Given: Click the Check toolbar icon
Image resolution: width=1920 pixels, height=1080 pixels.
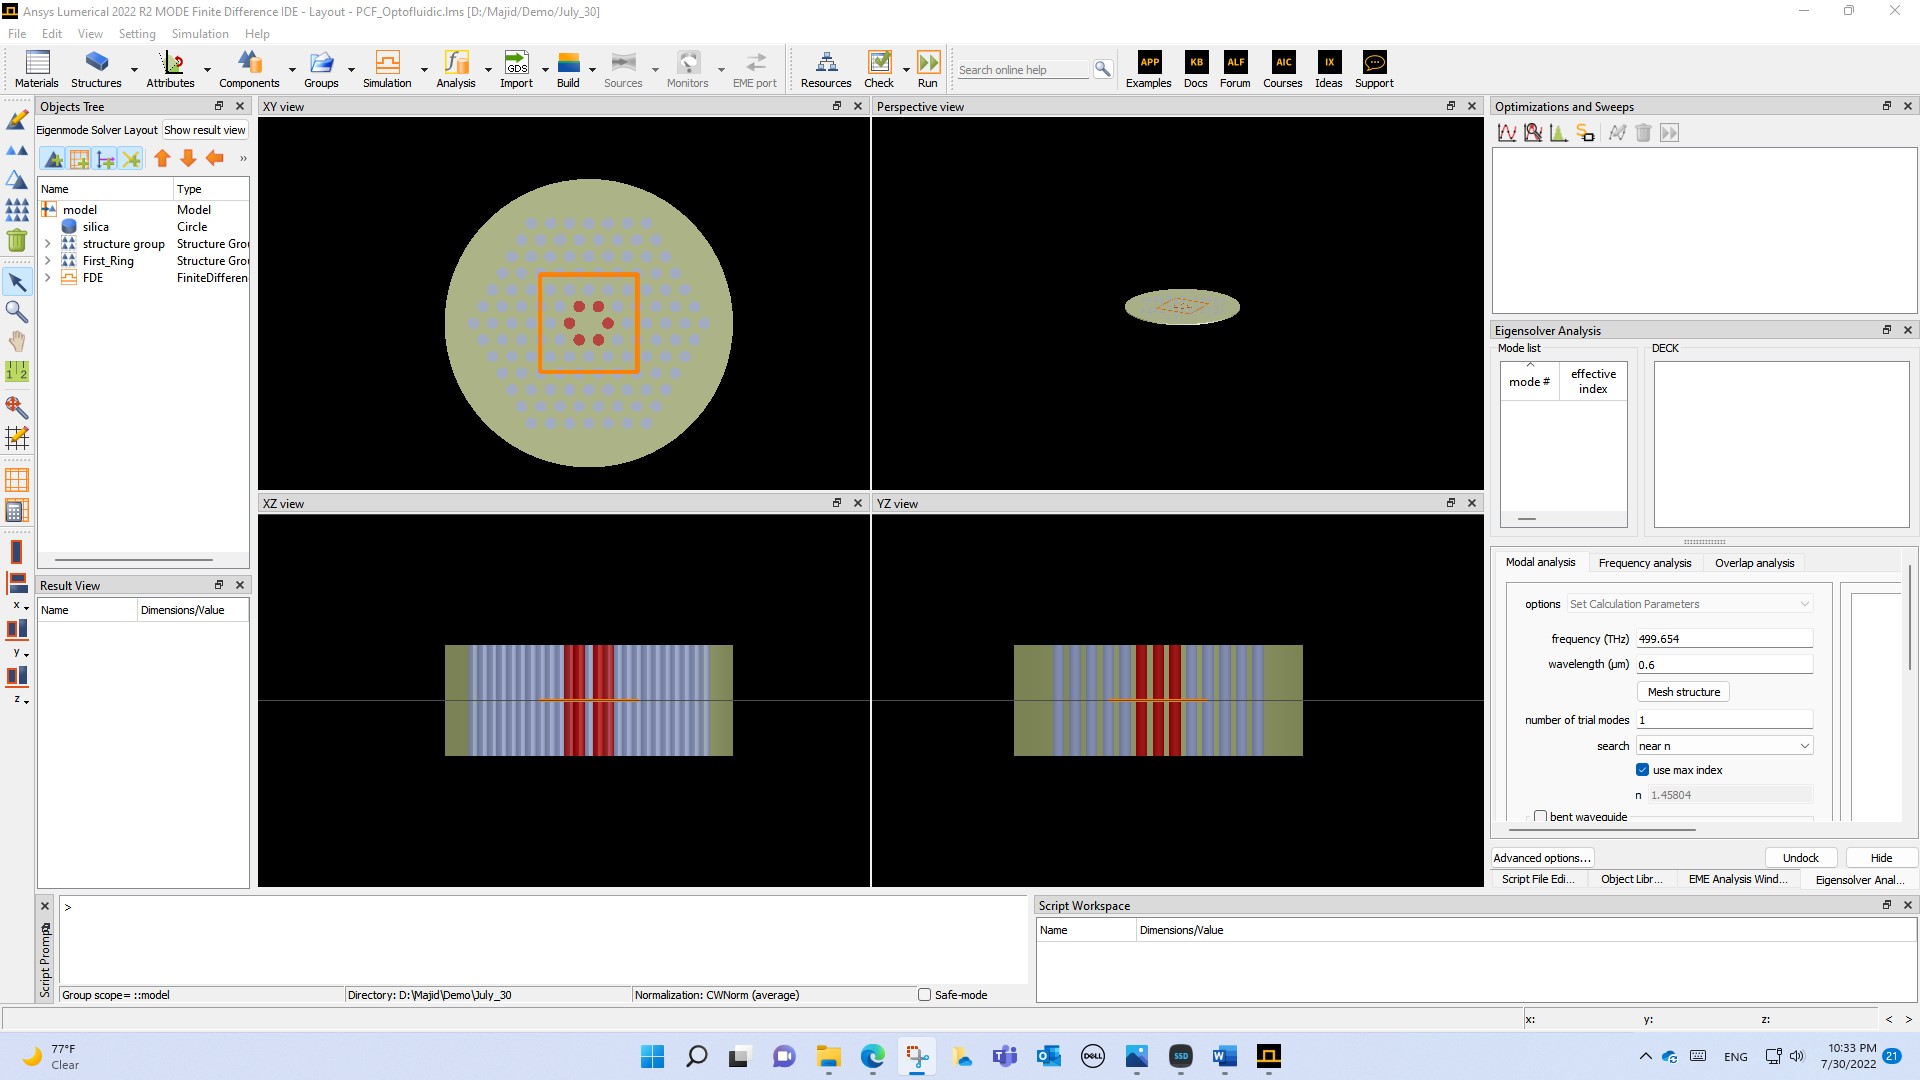Looking at the screenshot, I should (x=879, y=63).
